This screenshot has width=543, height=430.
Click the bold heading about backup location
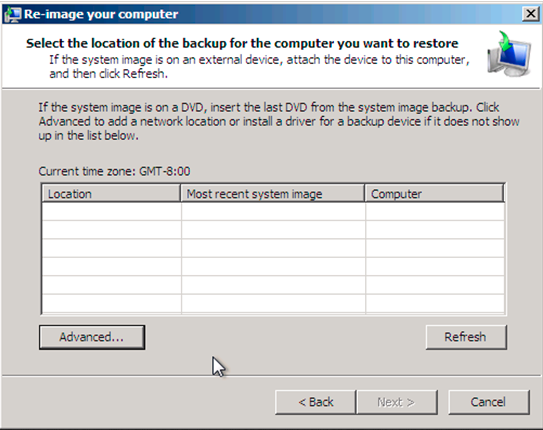coord(242,44)
